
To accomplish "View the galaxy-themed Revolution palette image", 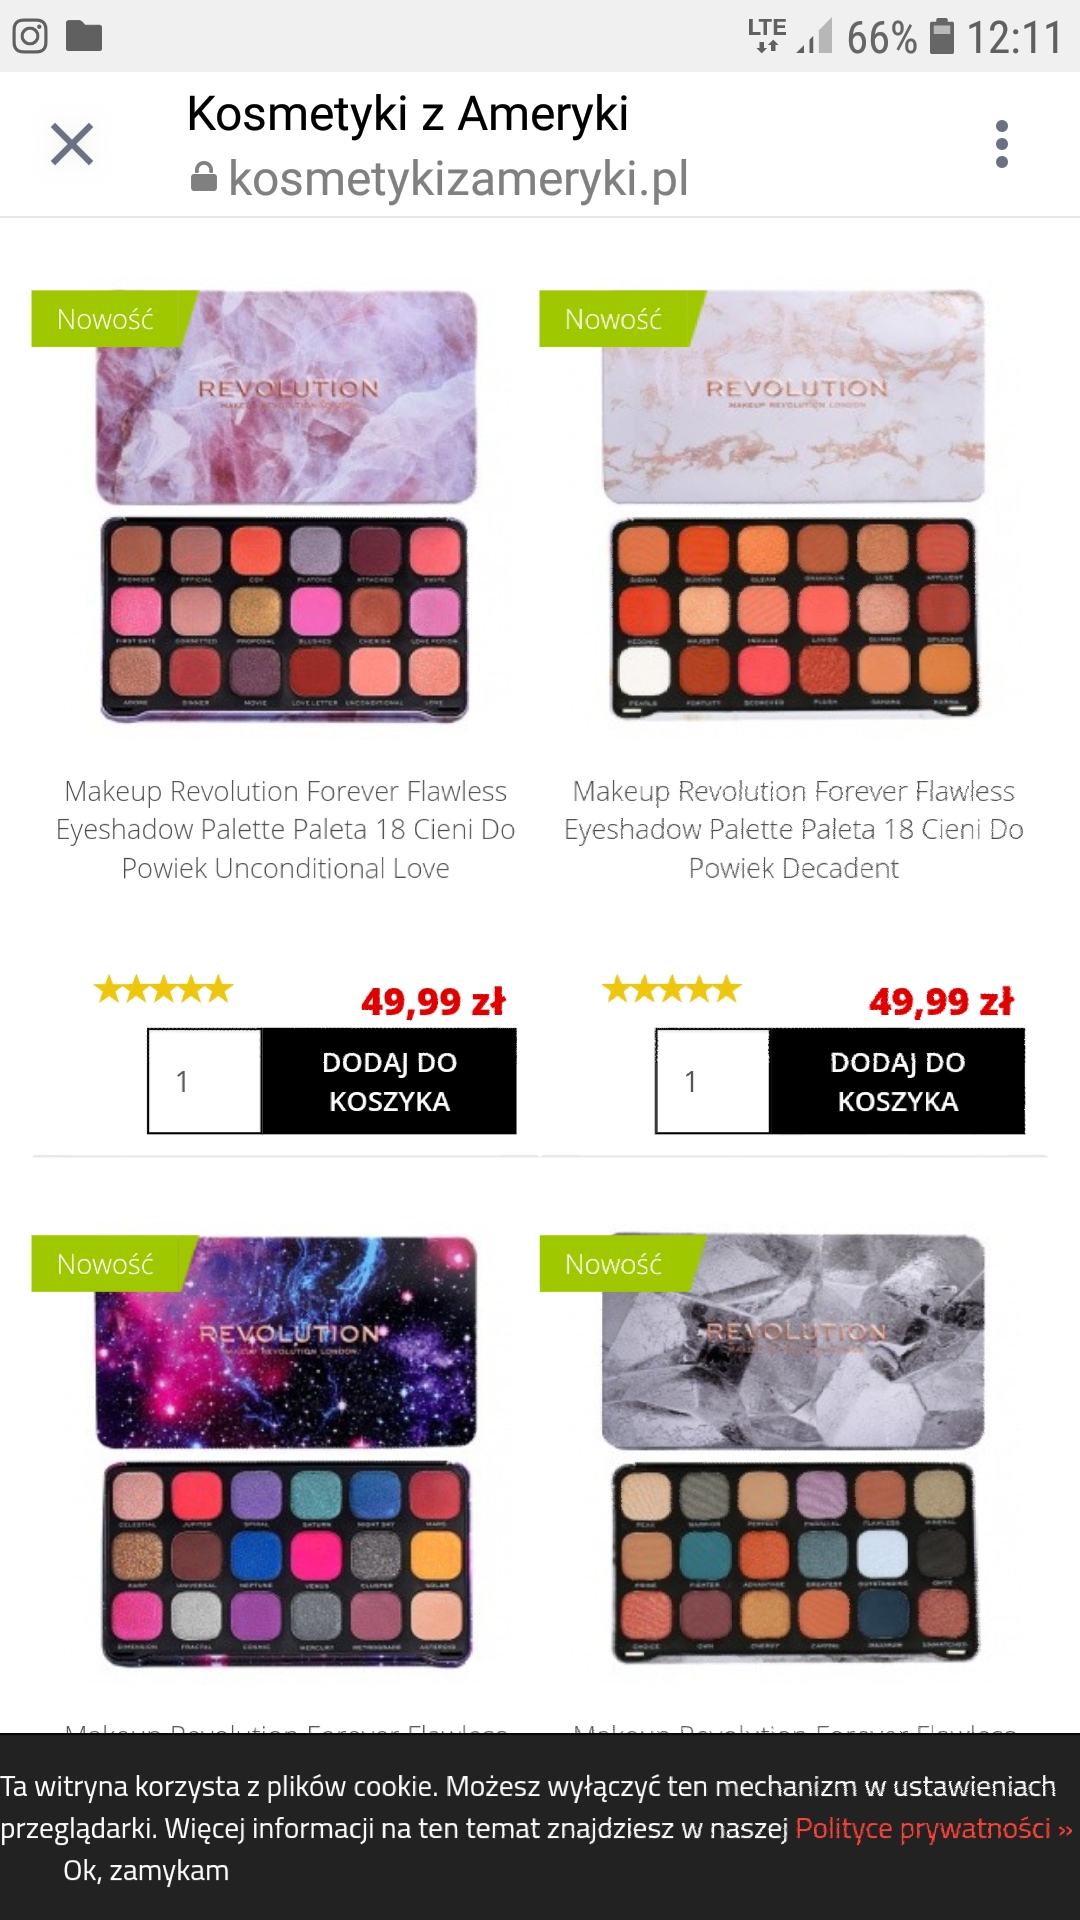I will click(286, 1451).
